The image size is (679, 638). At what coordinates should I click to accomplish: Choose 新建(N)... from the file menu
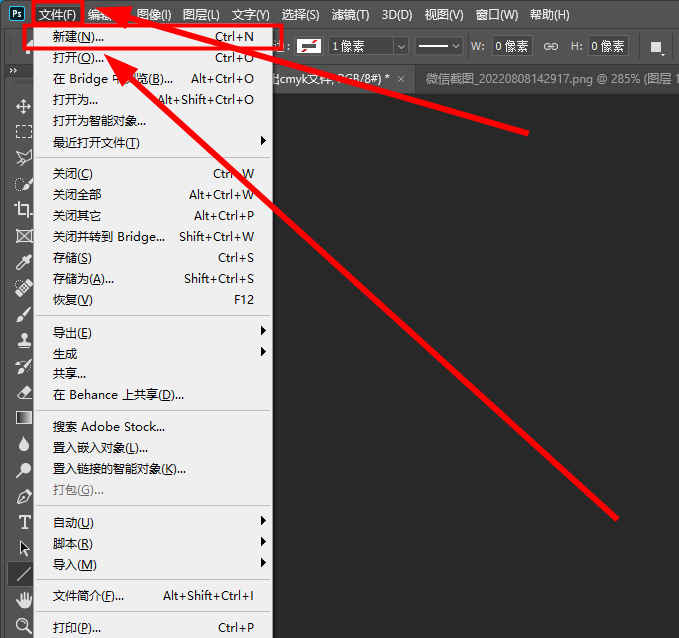[152, 37]
